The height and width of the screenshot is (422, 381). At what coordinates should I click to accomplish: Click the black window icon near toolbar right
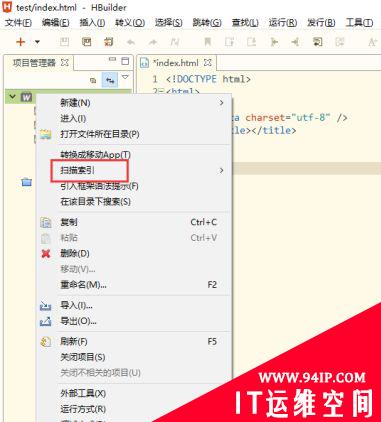tap(317, 42)
